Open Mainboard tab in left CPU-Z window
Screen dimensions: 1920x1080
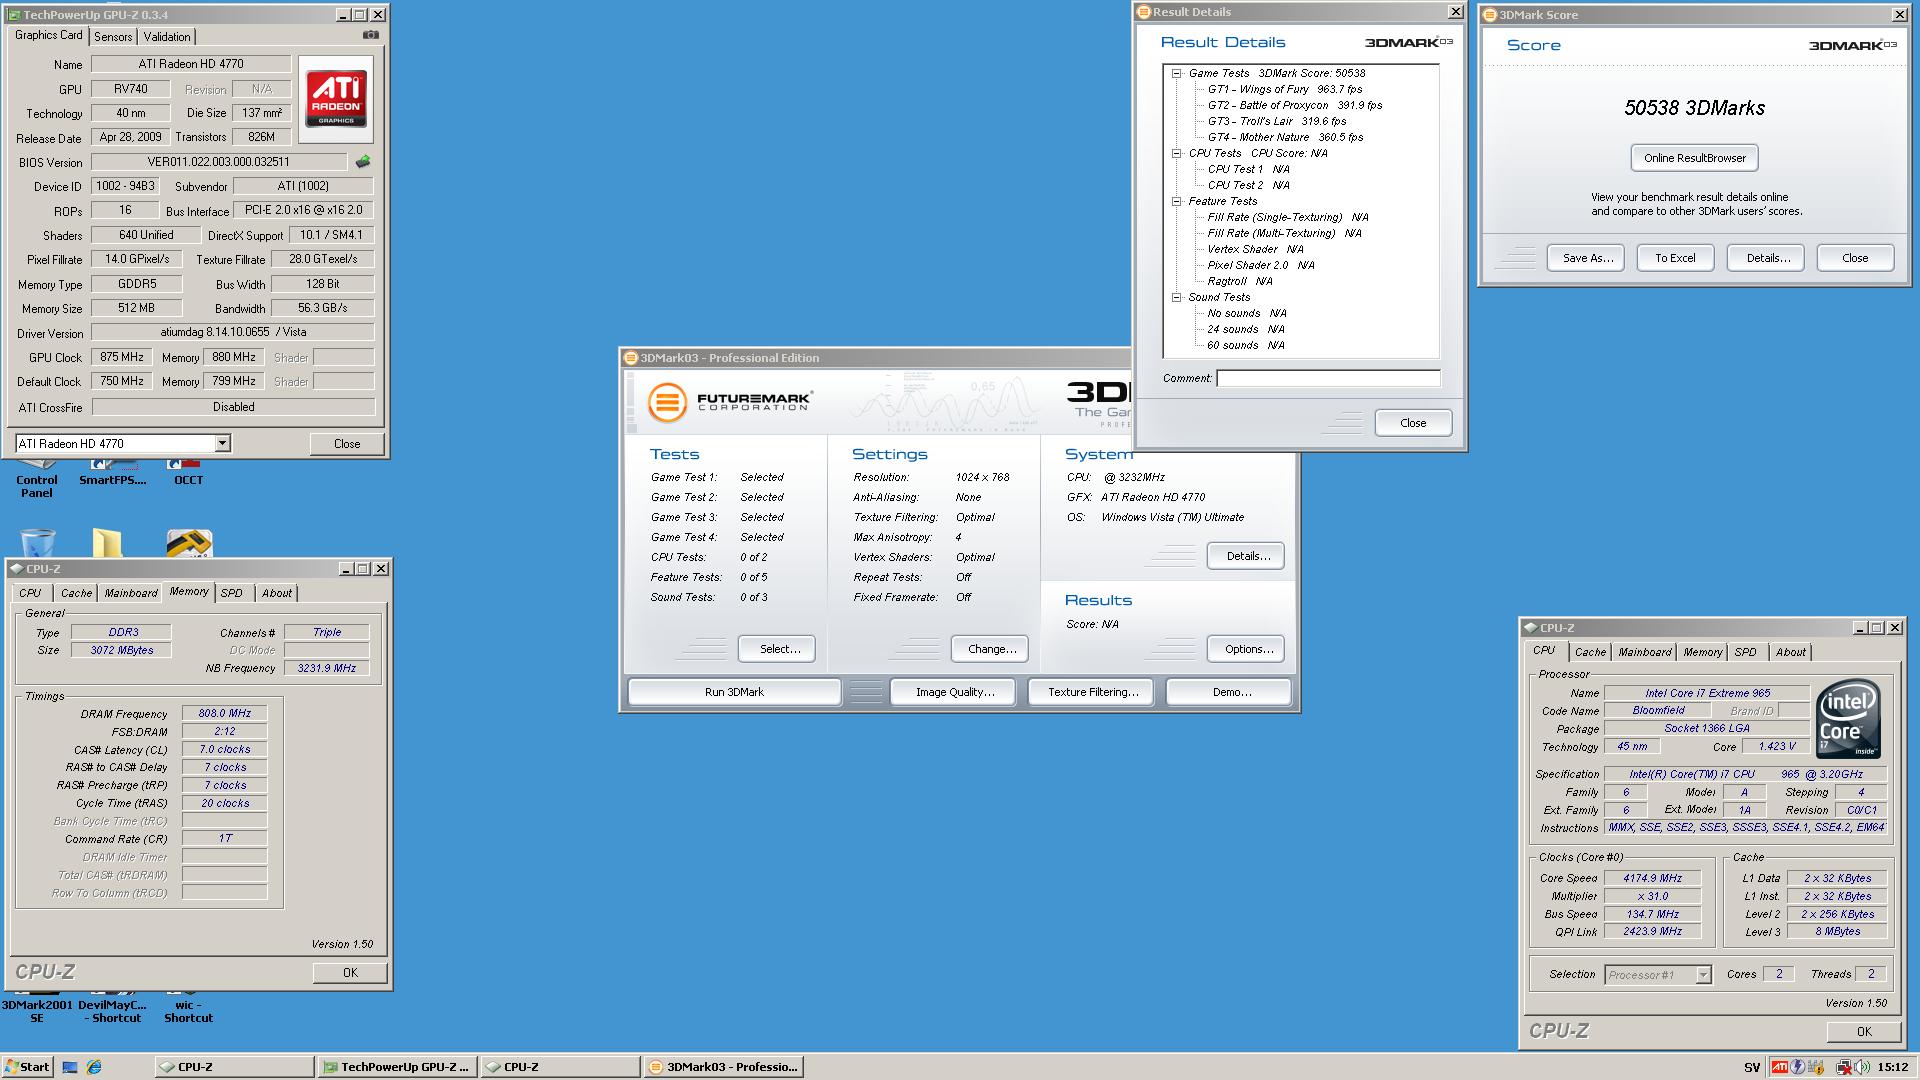coord(131,593)
